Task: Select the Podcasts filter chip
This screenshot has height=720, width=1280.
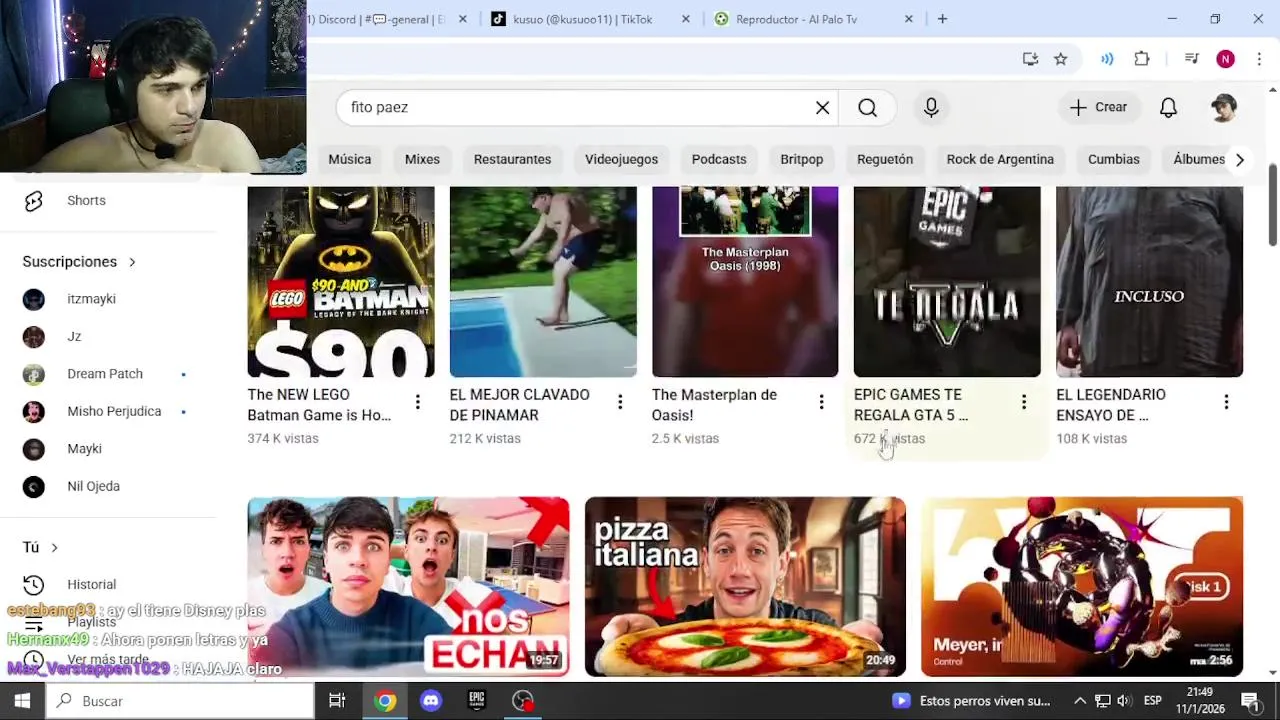Action: [x=719, y=159]
